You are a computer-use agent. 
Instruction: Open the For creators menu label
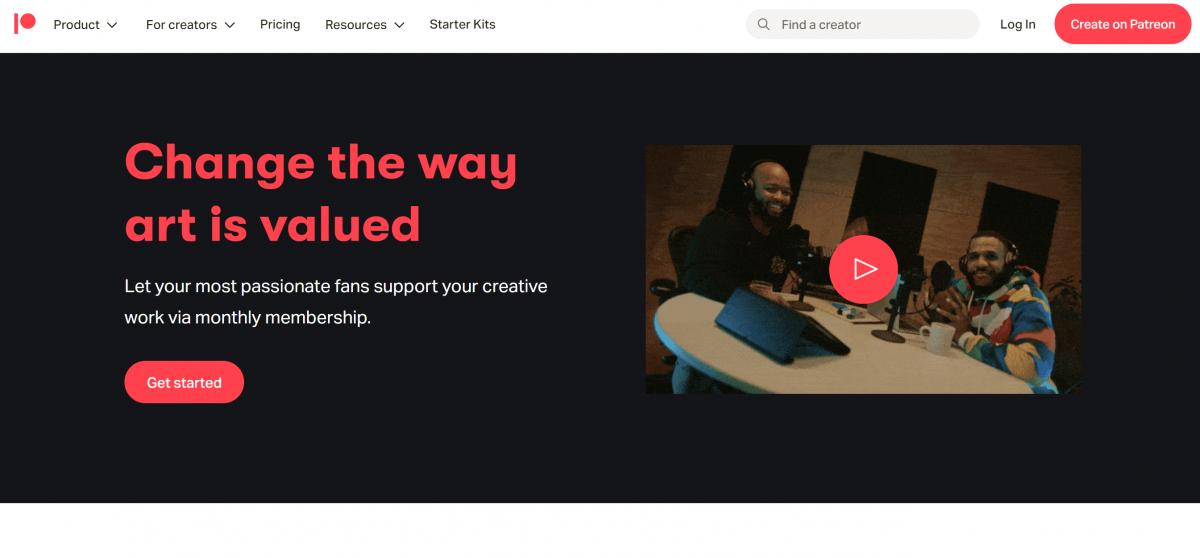point(182,24)
